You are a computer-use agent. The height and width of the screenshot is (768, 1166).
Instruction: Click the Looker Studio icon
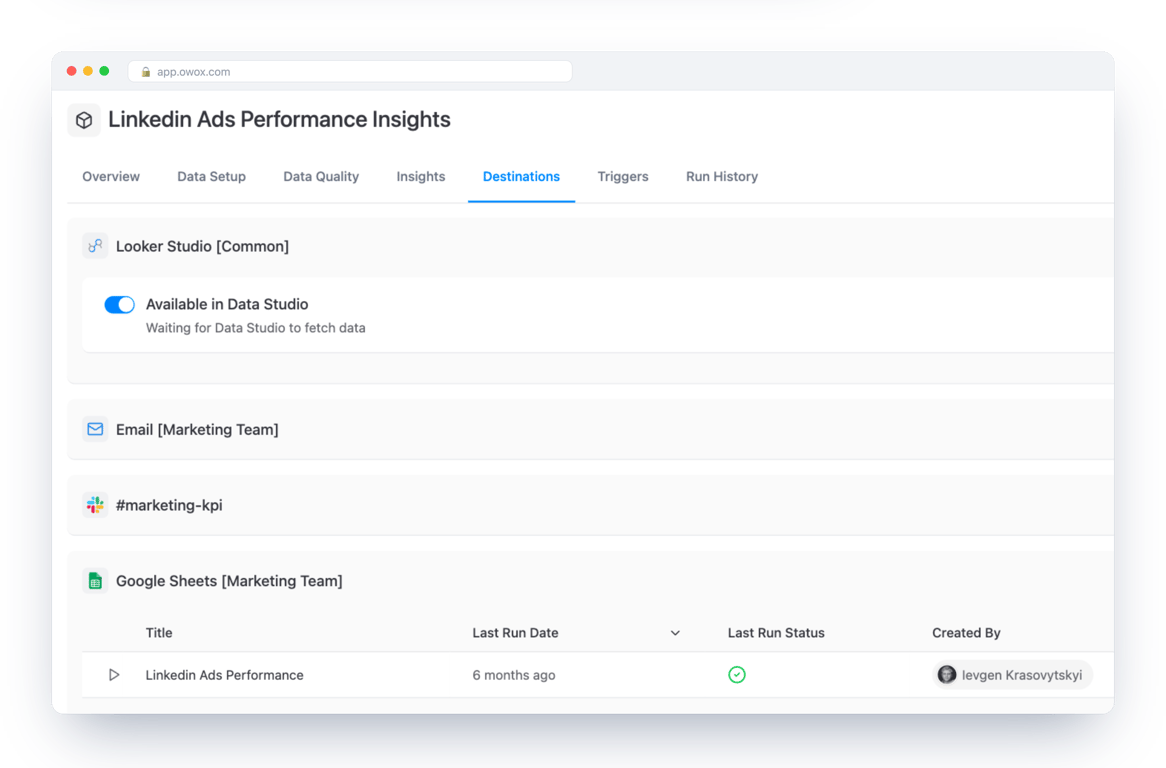click(x=95, y=246)
